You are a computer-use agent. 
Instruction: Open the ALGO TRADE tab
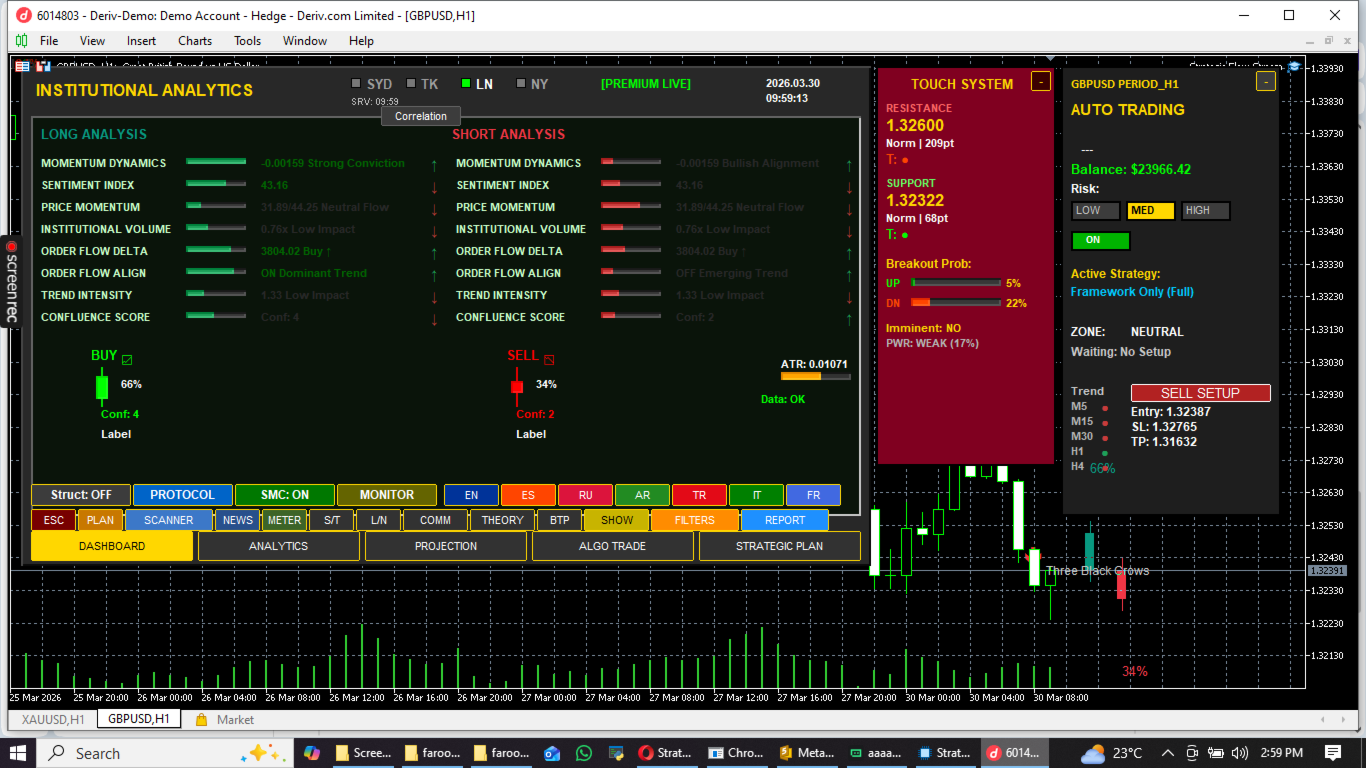coord(612,546)
